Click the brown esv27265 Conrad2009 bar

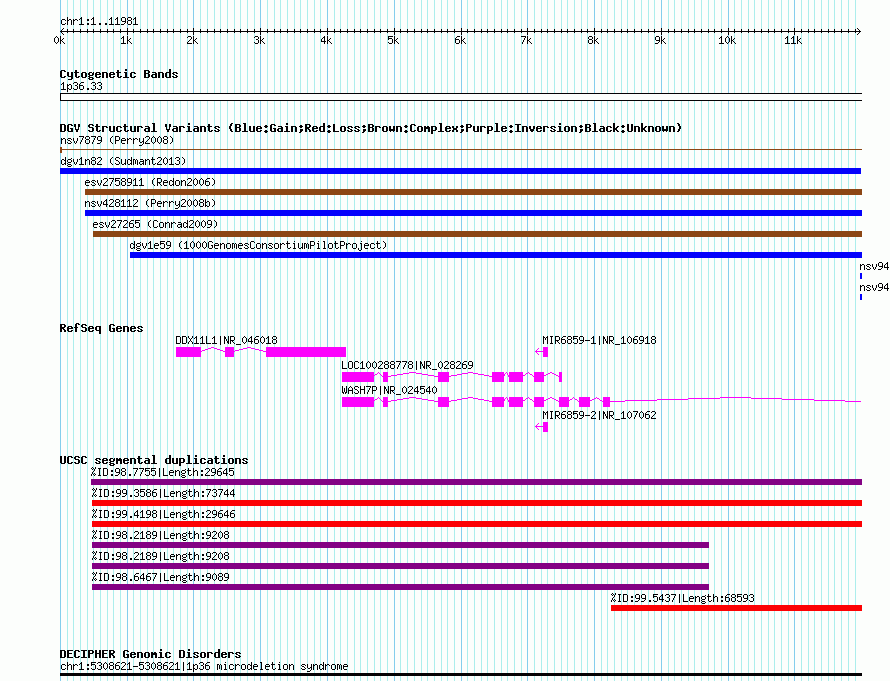pyautogui.click(x=477, y=234)
